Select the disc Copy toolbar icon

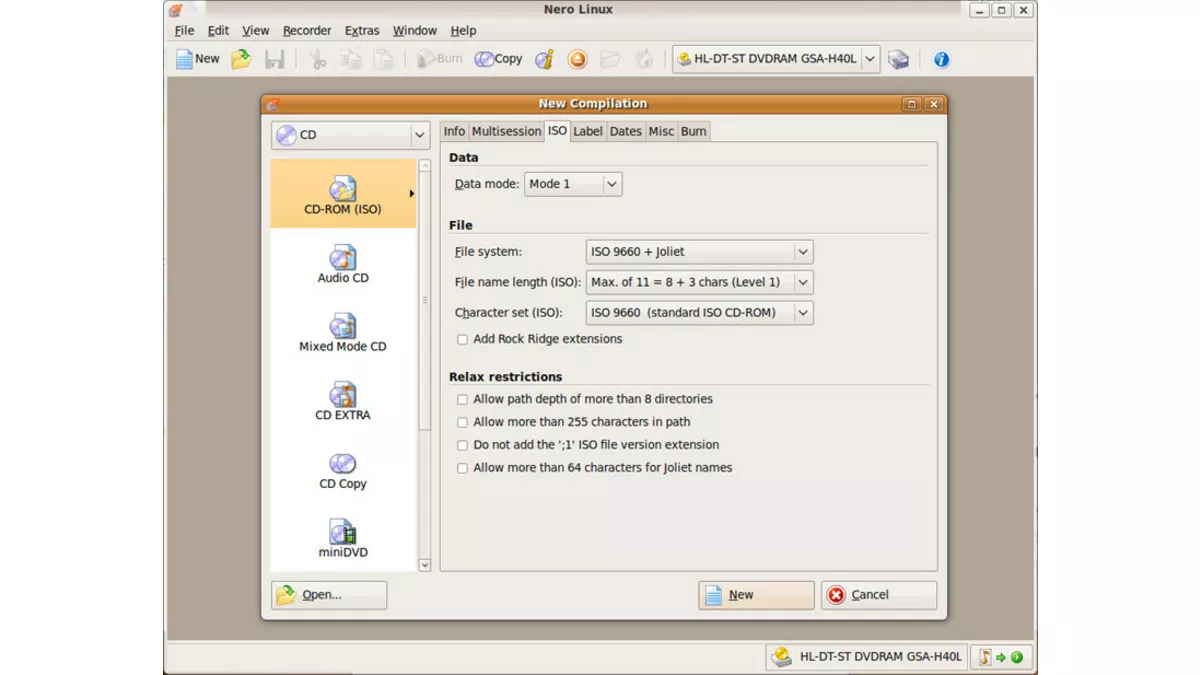click(x=497, y=58)
